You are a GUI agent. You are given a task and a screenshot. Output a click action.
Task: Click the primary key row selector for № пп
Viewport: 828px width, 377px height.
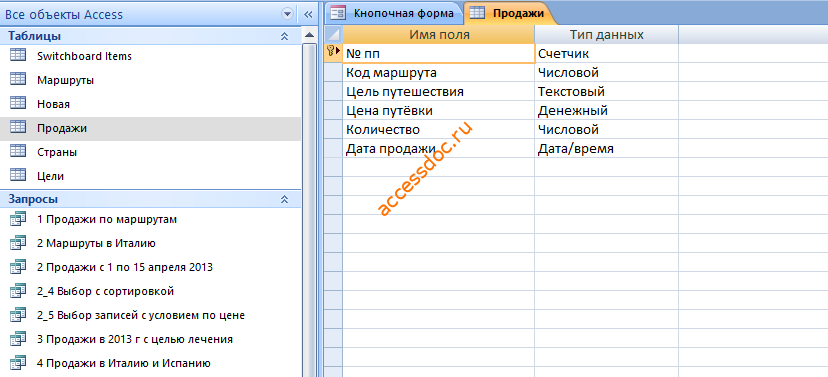pos(333,53)
